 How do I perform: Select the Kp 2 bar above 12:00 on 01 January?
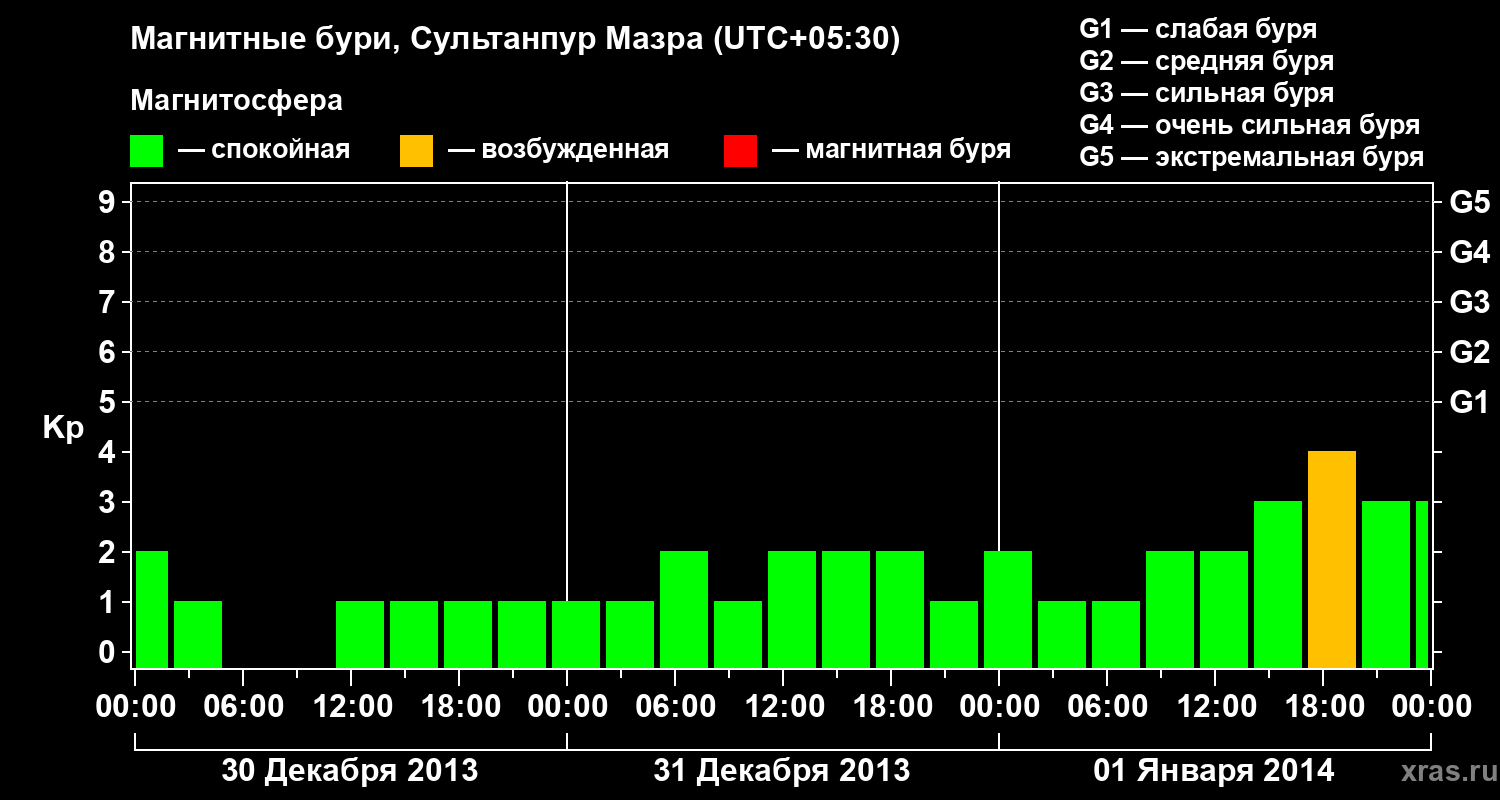pyautogui.click(x=1224, y=609)
